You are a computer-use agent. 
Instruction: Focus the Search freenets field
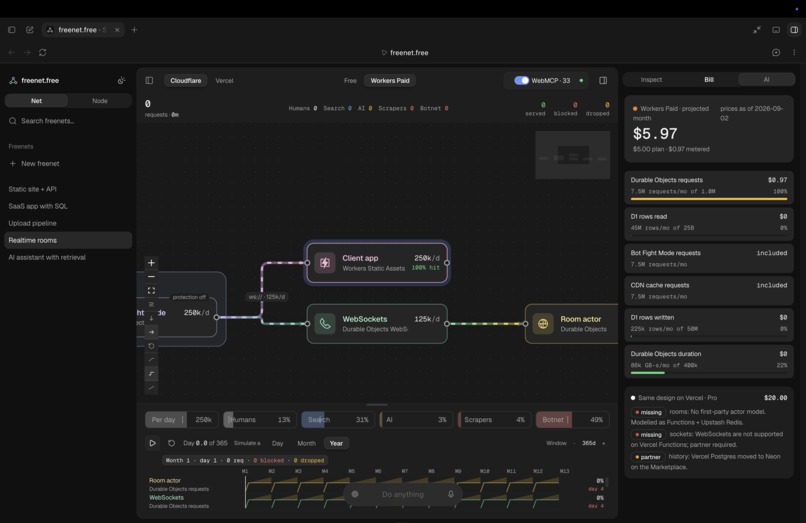click(x=68, y=121)
